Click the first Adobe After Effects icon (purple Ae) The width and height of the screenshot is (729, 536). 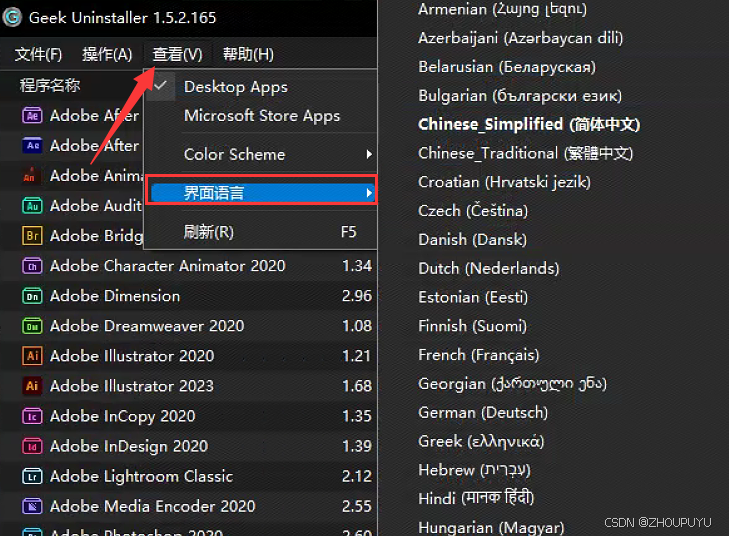pyautogui.click(x=32, y=115)
